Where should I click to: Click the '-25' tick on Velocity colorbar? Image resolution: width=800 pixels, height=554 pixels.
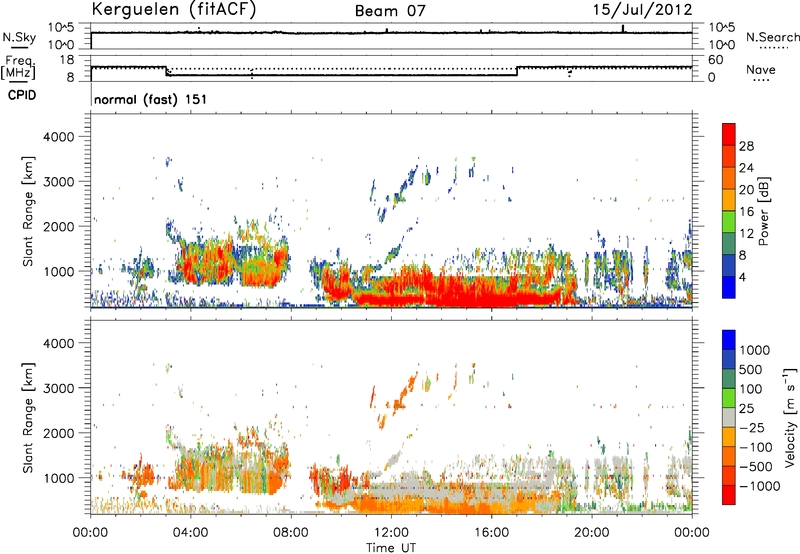click(752, 427)
